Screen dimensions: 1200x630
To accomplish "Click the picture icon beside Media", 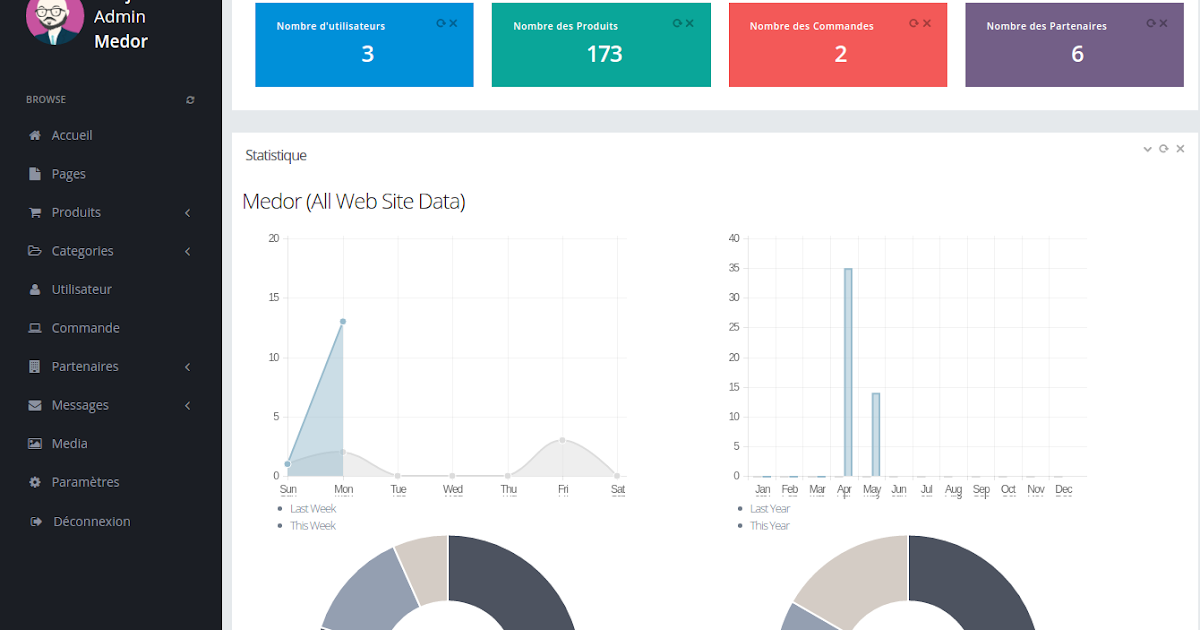I will pos(35,443).
